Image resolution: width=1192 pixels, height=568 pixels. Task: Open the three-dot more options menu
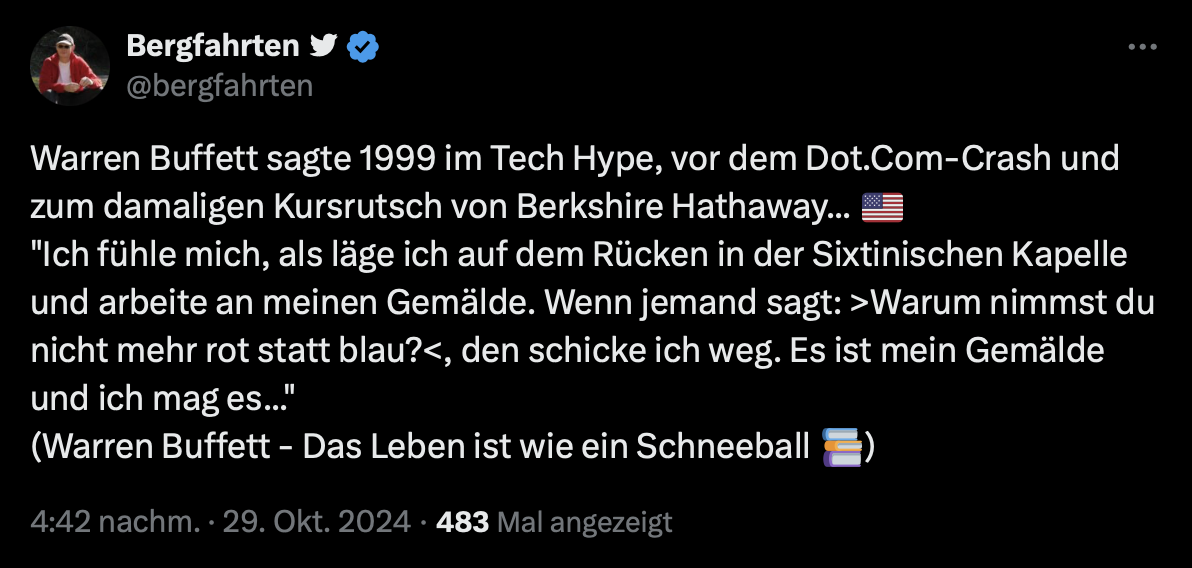(1141, 47)
